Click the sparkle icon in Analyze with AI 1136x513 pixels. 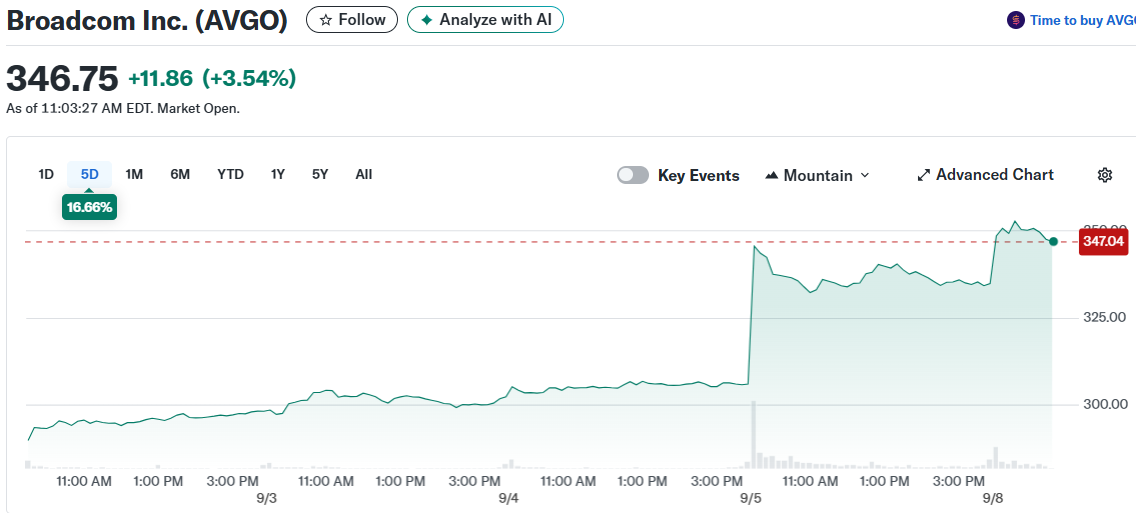(x=427, y=20)
